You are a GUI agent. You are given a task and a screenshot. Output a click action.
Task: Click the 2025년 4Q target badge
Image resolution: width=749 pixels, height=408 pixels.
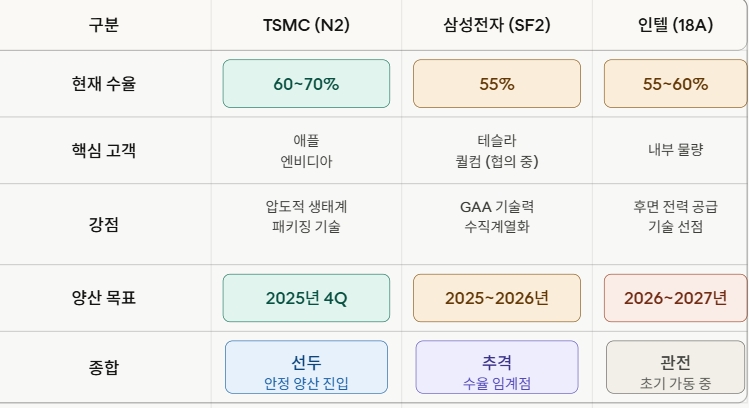(306, 298)
